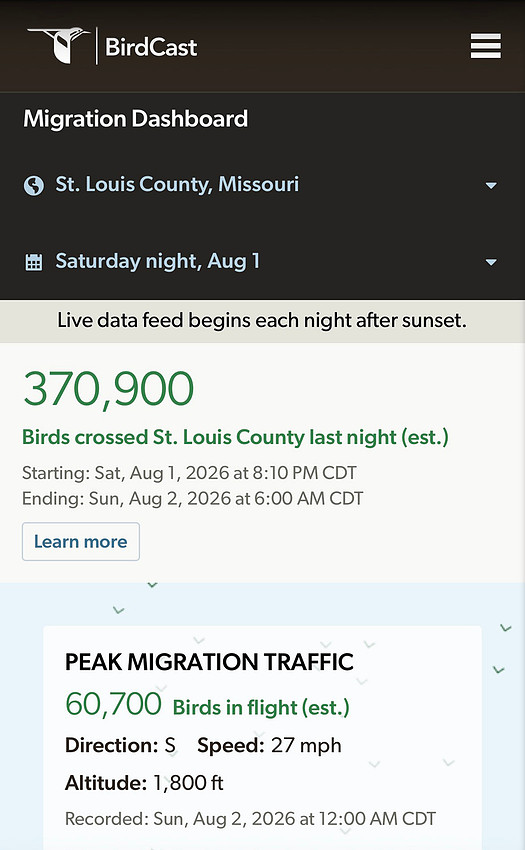The width and height of the screenshot is (525, 850).
Task: Click the Birds crossed St. Louis County text
Action: (235, 437)
